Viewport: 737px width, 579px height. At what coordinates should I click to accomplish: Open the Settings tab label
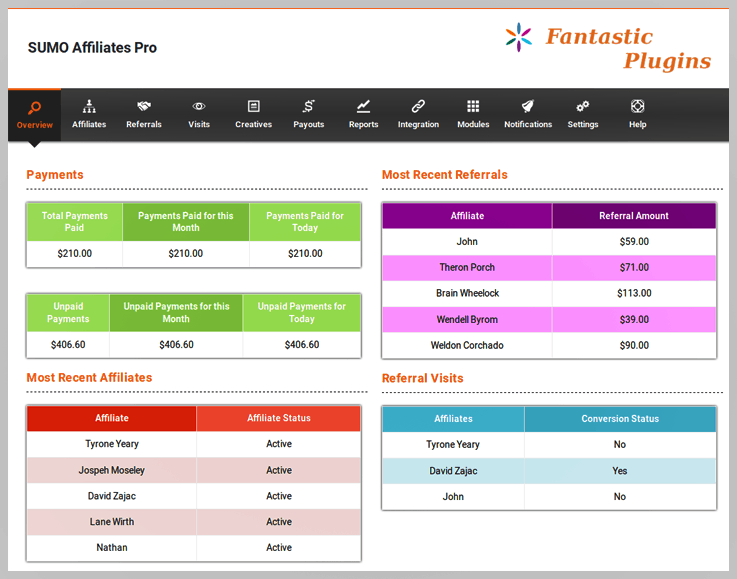click(x=583, y=125)
